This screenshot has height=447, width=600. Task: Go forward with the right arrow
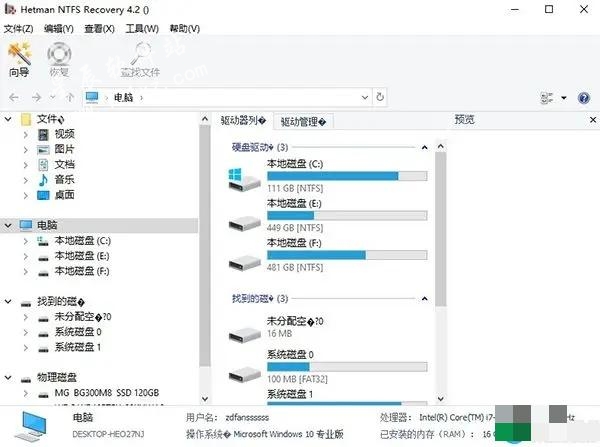click(36, 98)
